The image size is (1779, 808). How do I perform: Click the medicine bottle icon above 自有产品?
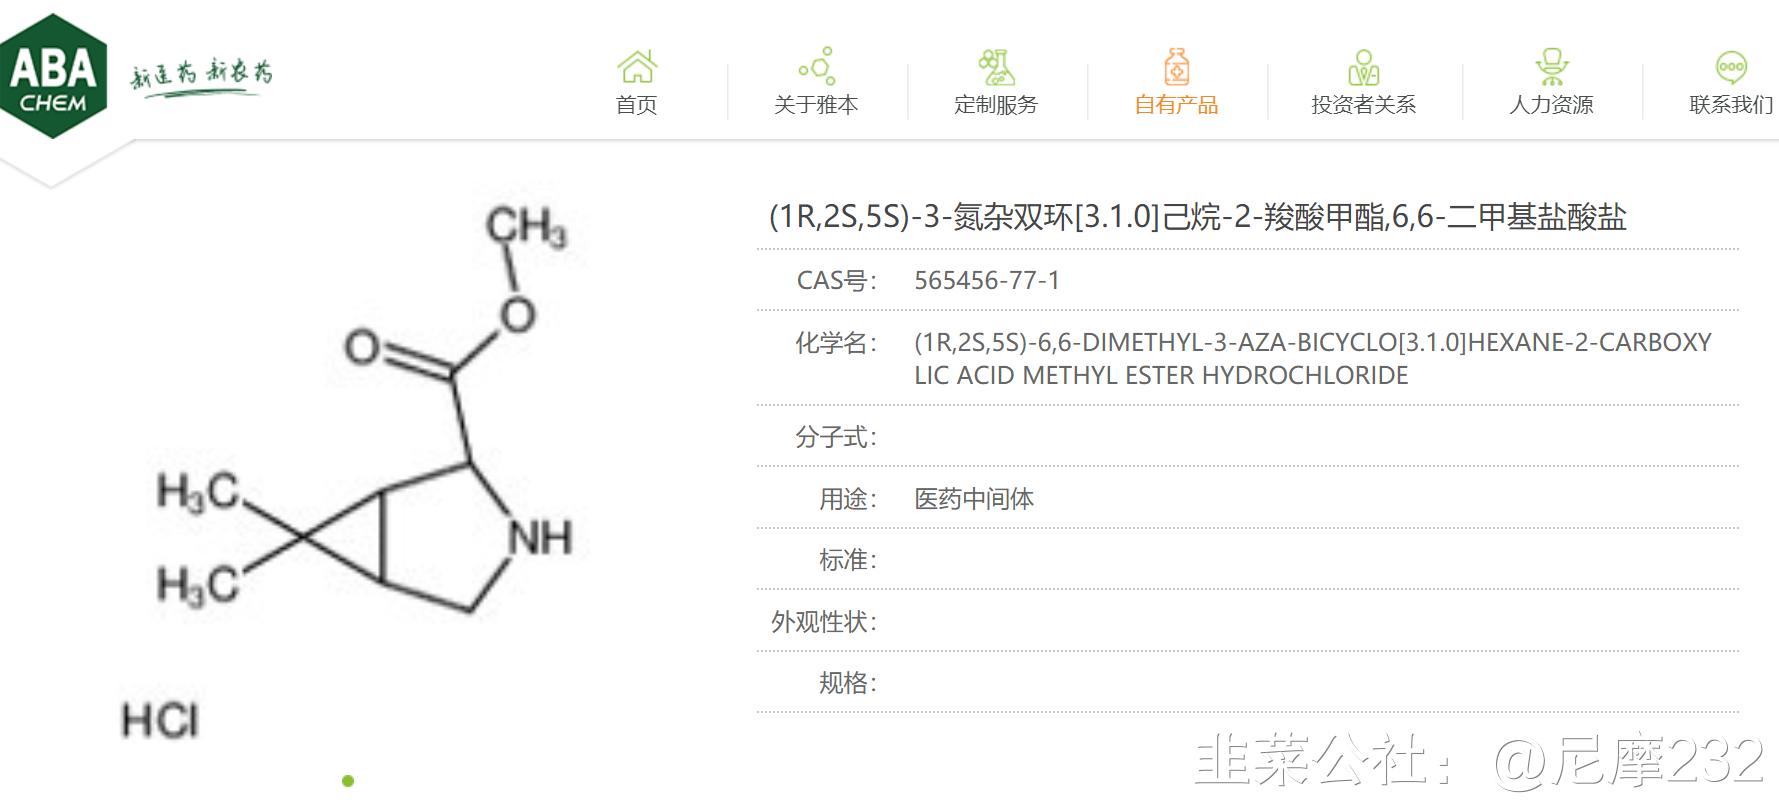tap(1176, 67)
